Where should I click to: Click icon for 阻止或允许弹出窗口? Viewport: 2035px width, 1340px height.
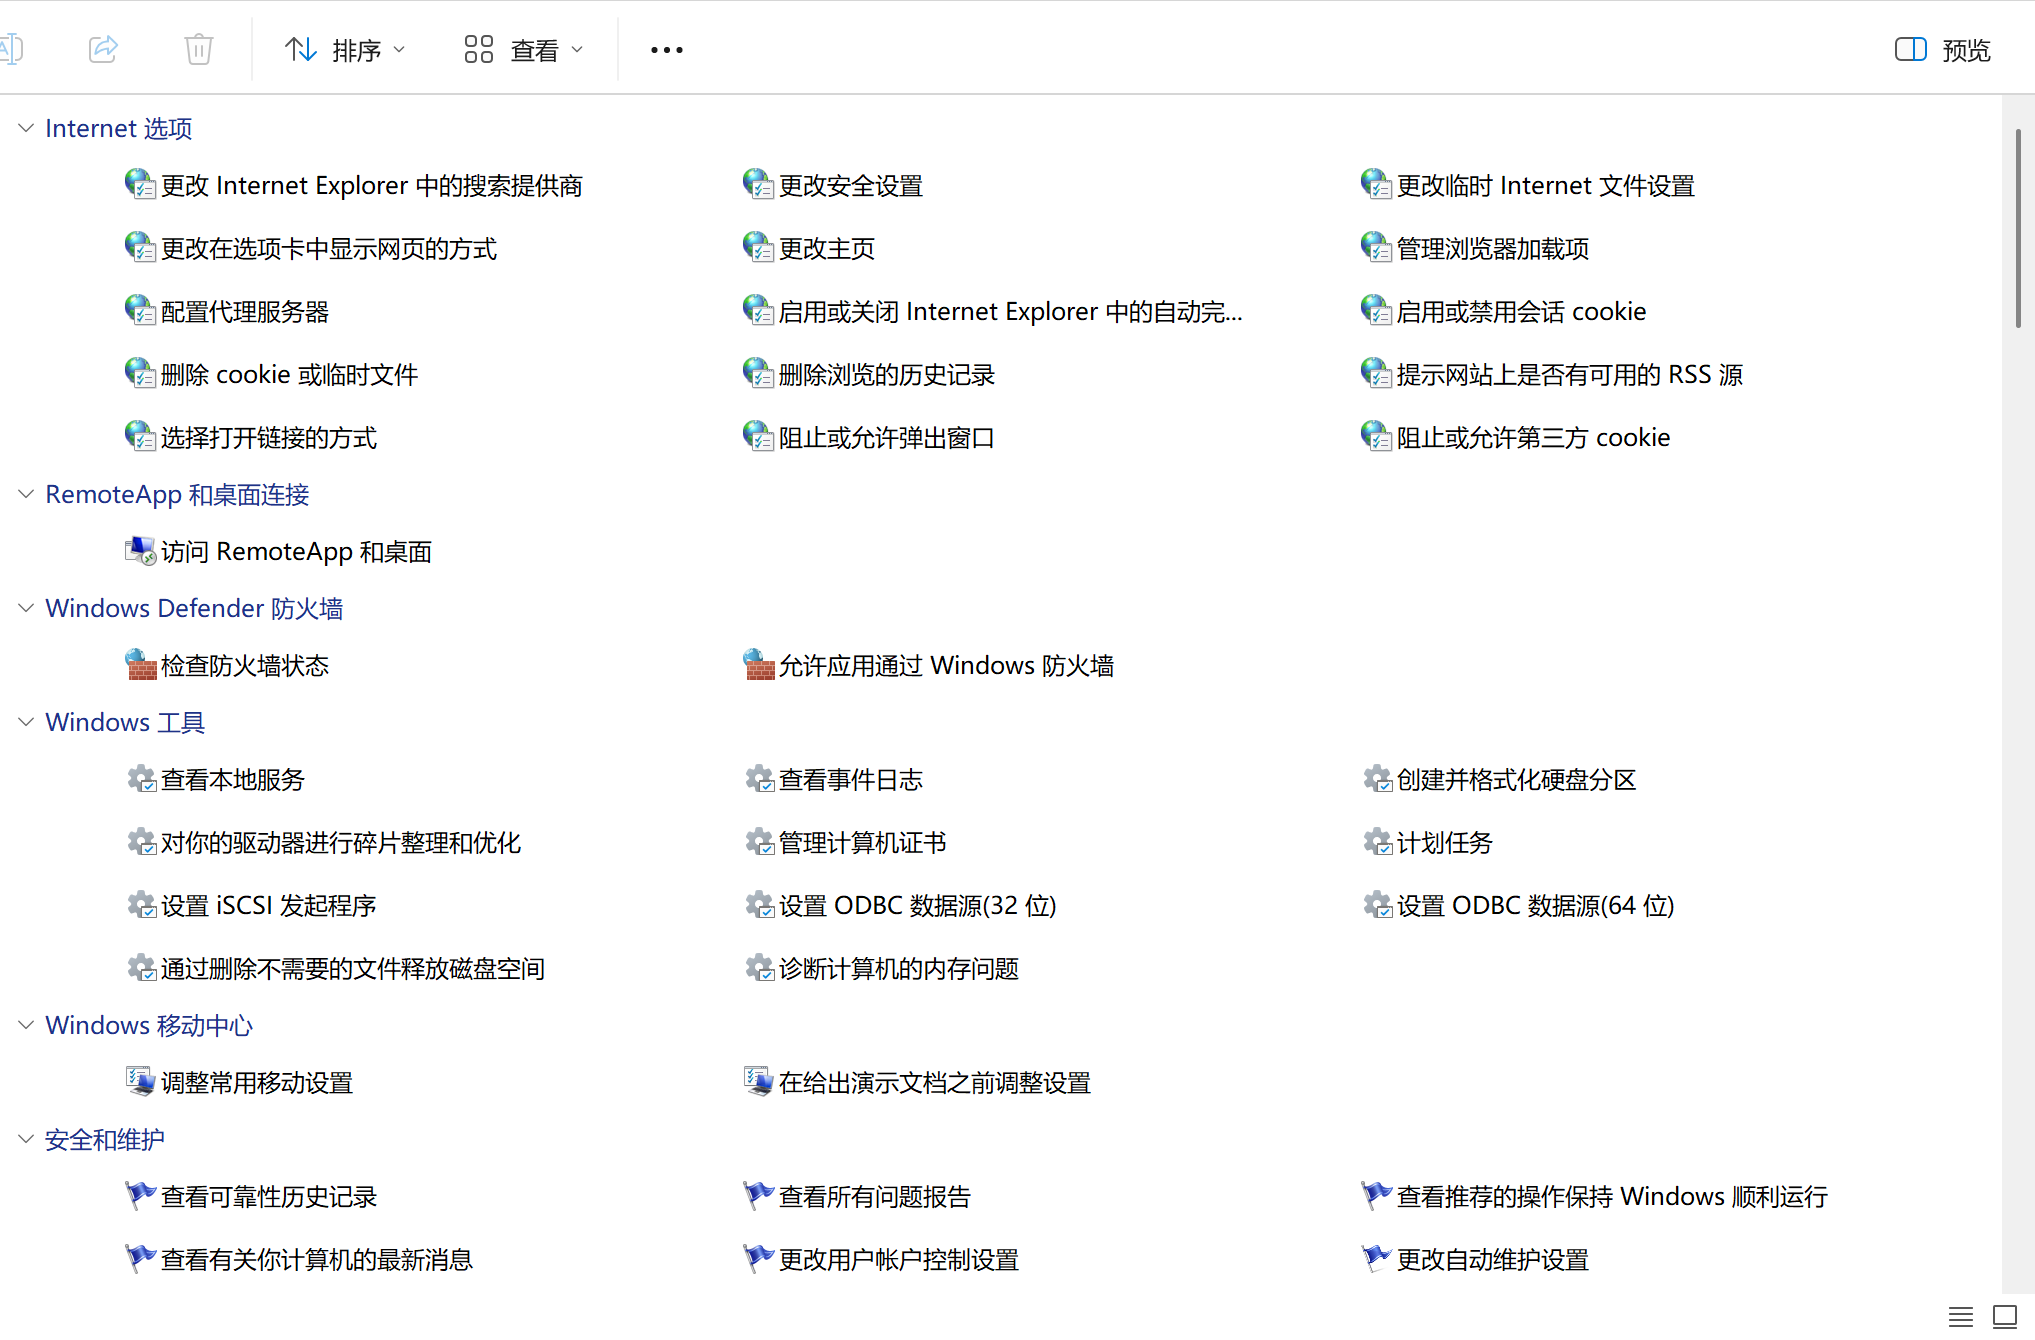[x=758, y=436]
